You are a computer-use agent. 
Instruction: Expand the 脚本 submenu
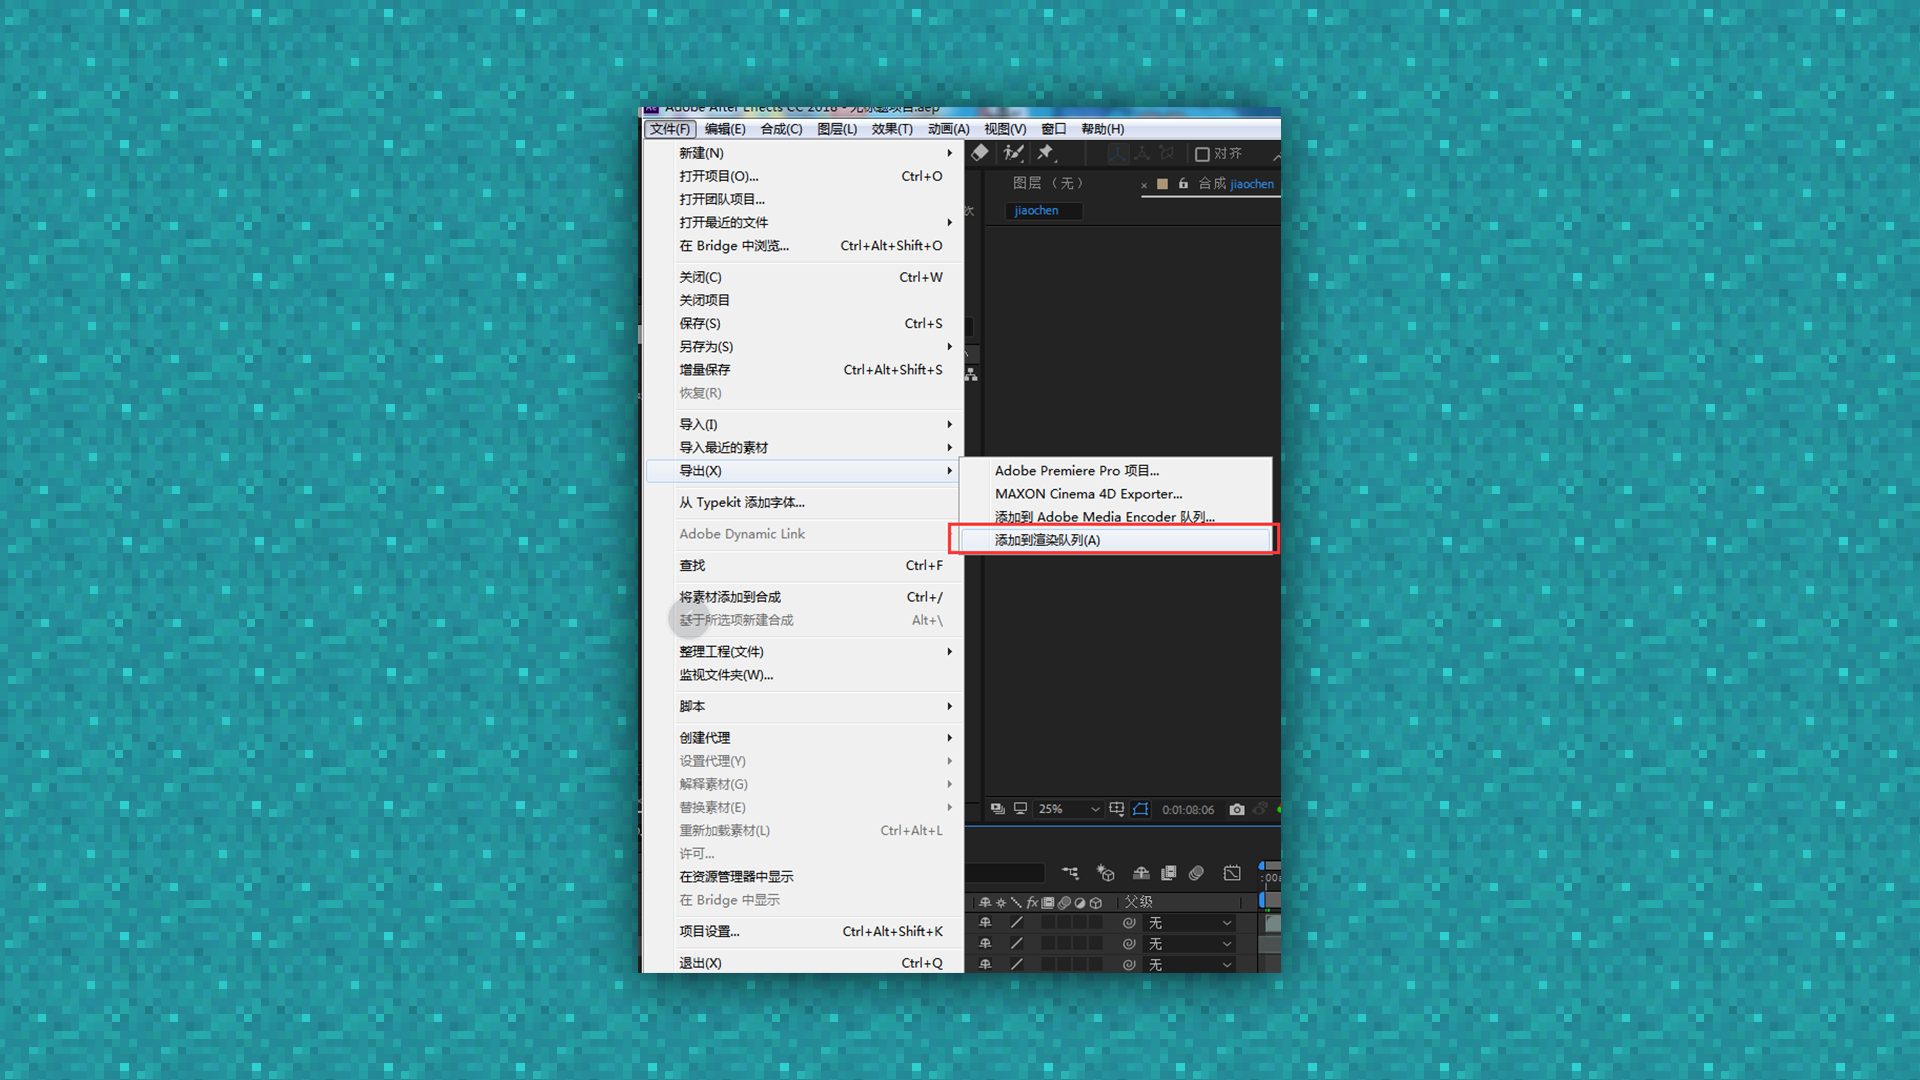click(x=805, y=706)
